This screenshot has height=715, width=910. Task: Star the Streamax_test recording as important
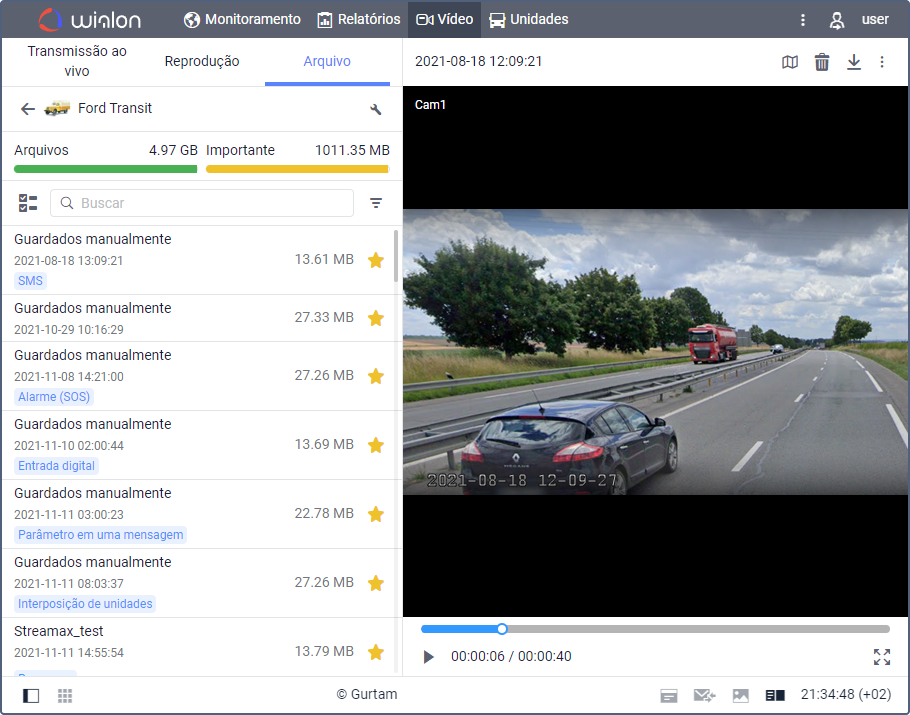coord(376,652)
